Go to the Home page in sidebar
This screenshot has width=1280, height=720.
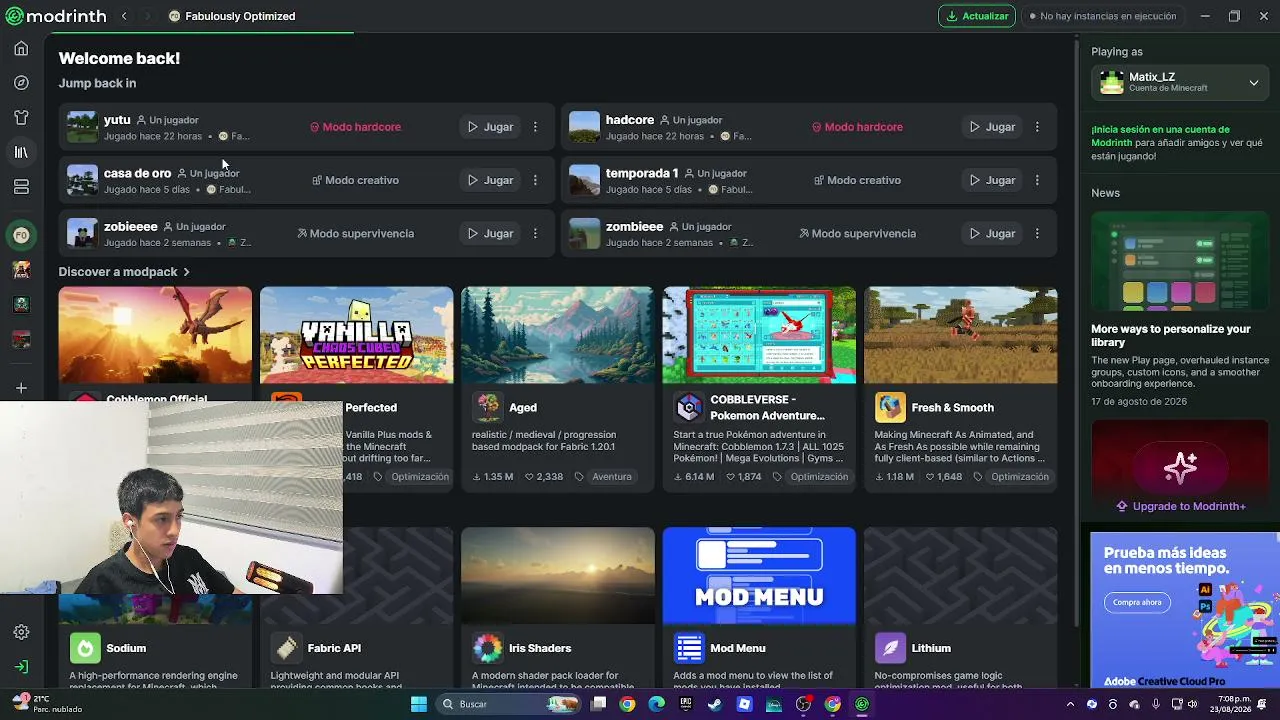[21, 49]
